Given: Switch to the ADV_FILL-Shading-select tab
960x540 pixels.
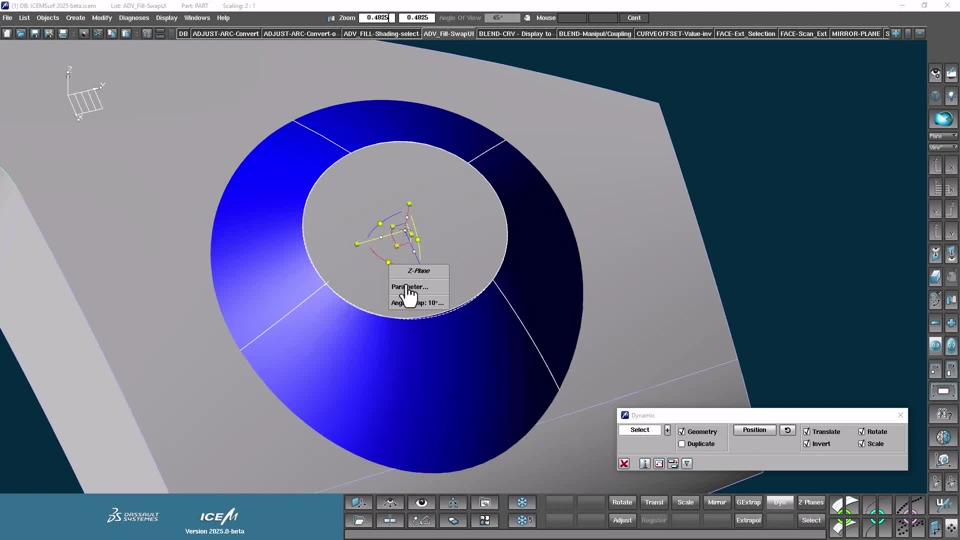Looking at the screenshot, I should tap(381, 34).
